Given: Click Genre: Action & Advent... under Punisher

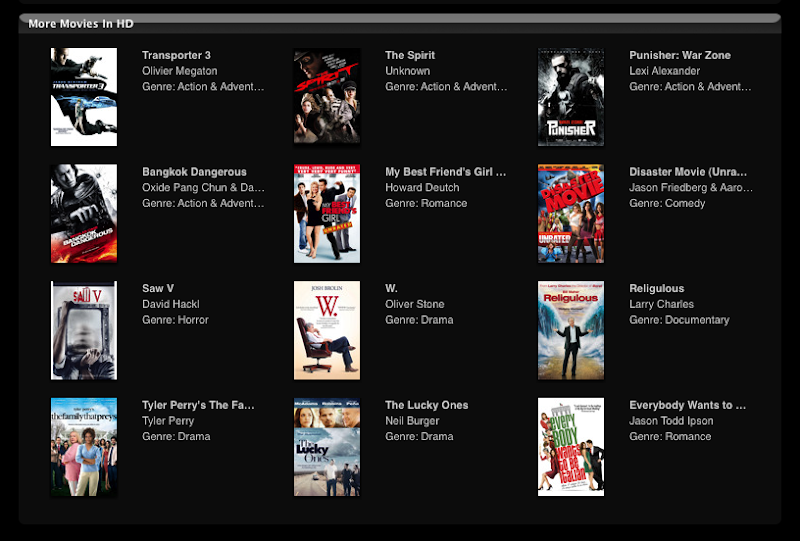Looking at the screenshot, I should (x=690, y=87).
